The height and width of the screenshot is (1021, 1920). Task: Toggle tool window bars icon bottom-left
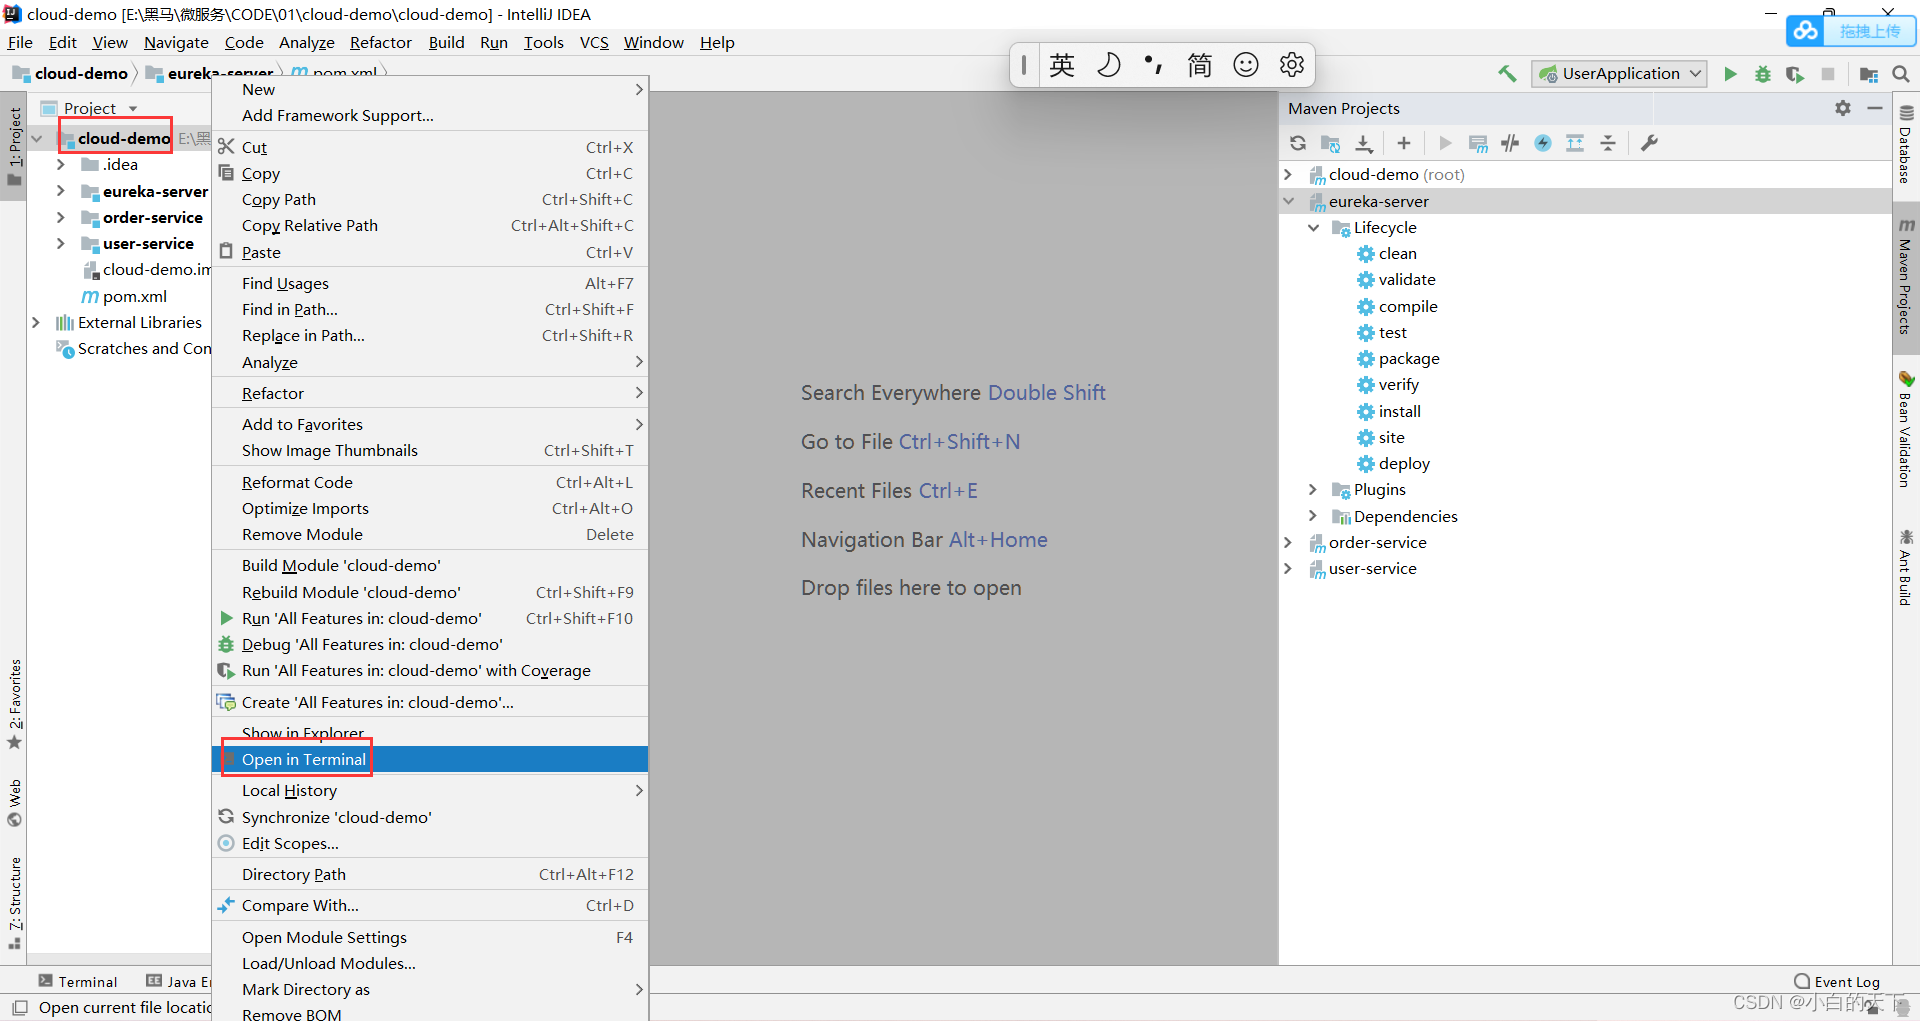click(x=18, y=1007)
